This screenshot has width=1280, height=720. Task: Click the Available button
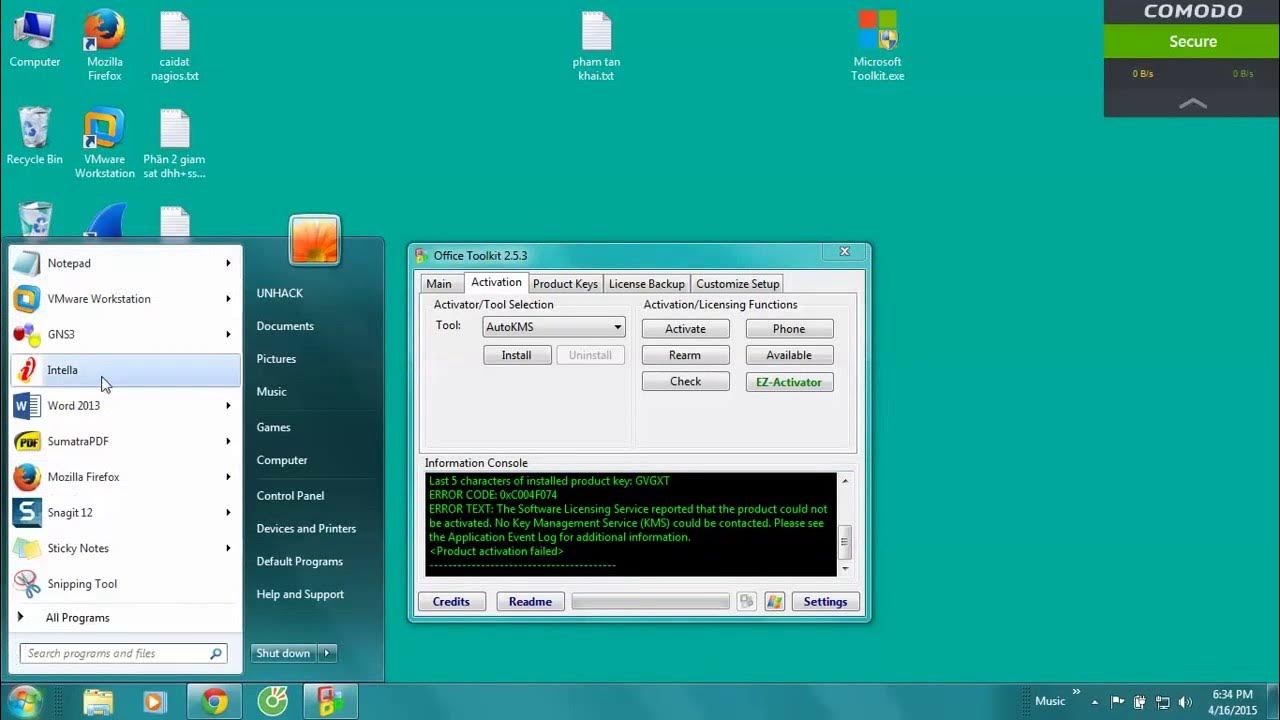tap(789, 355)
